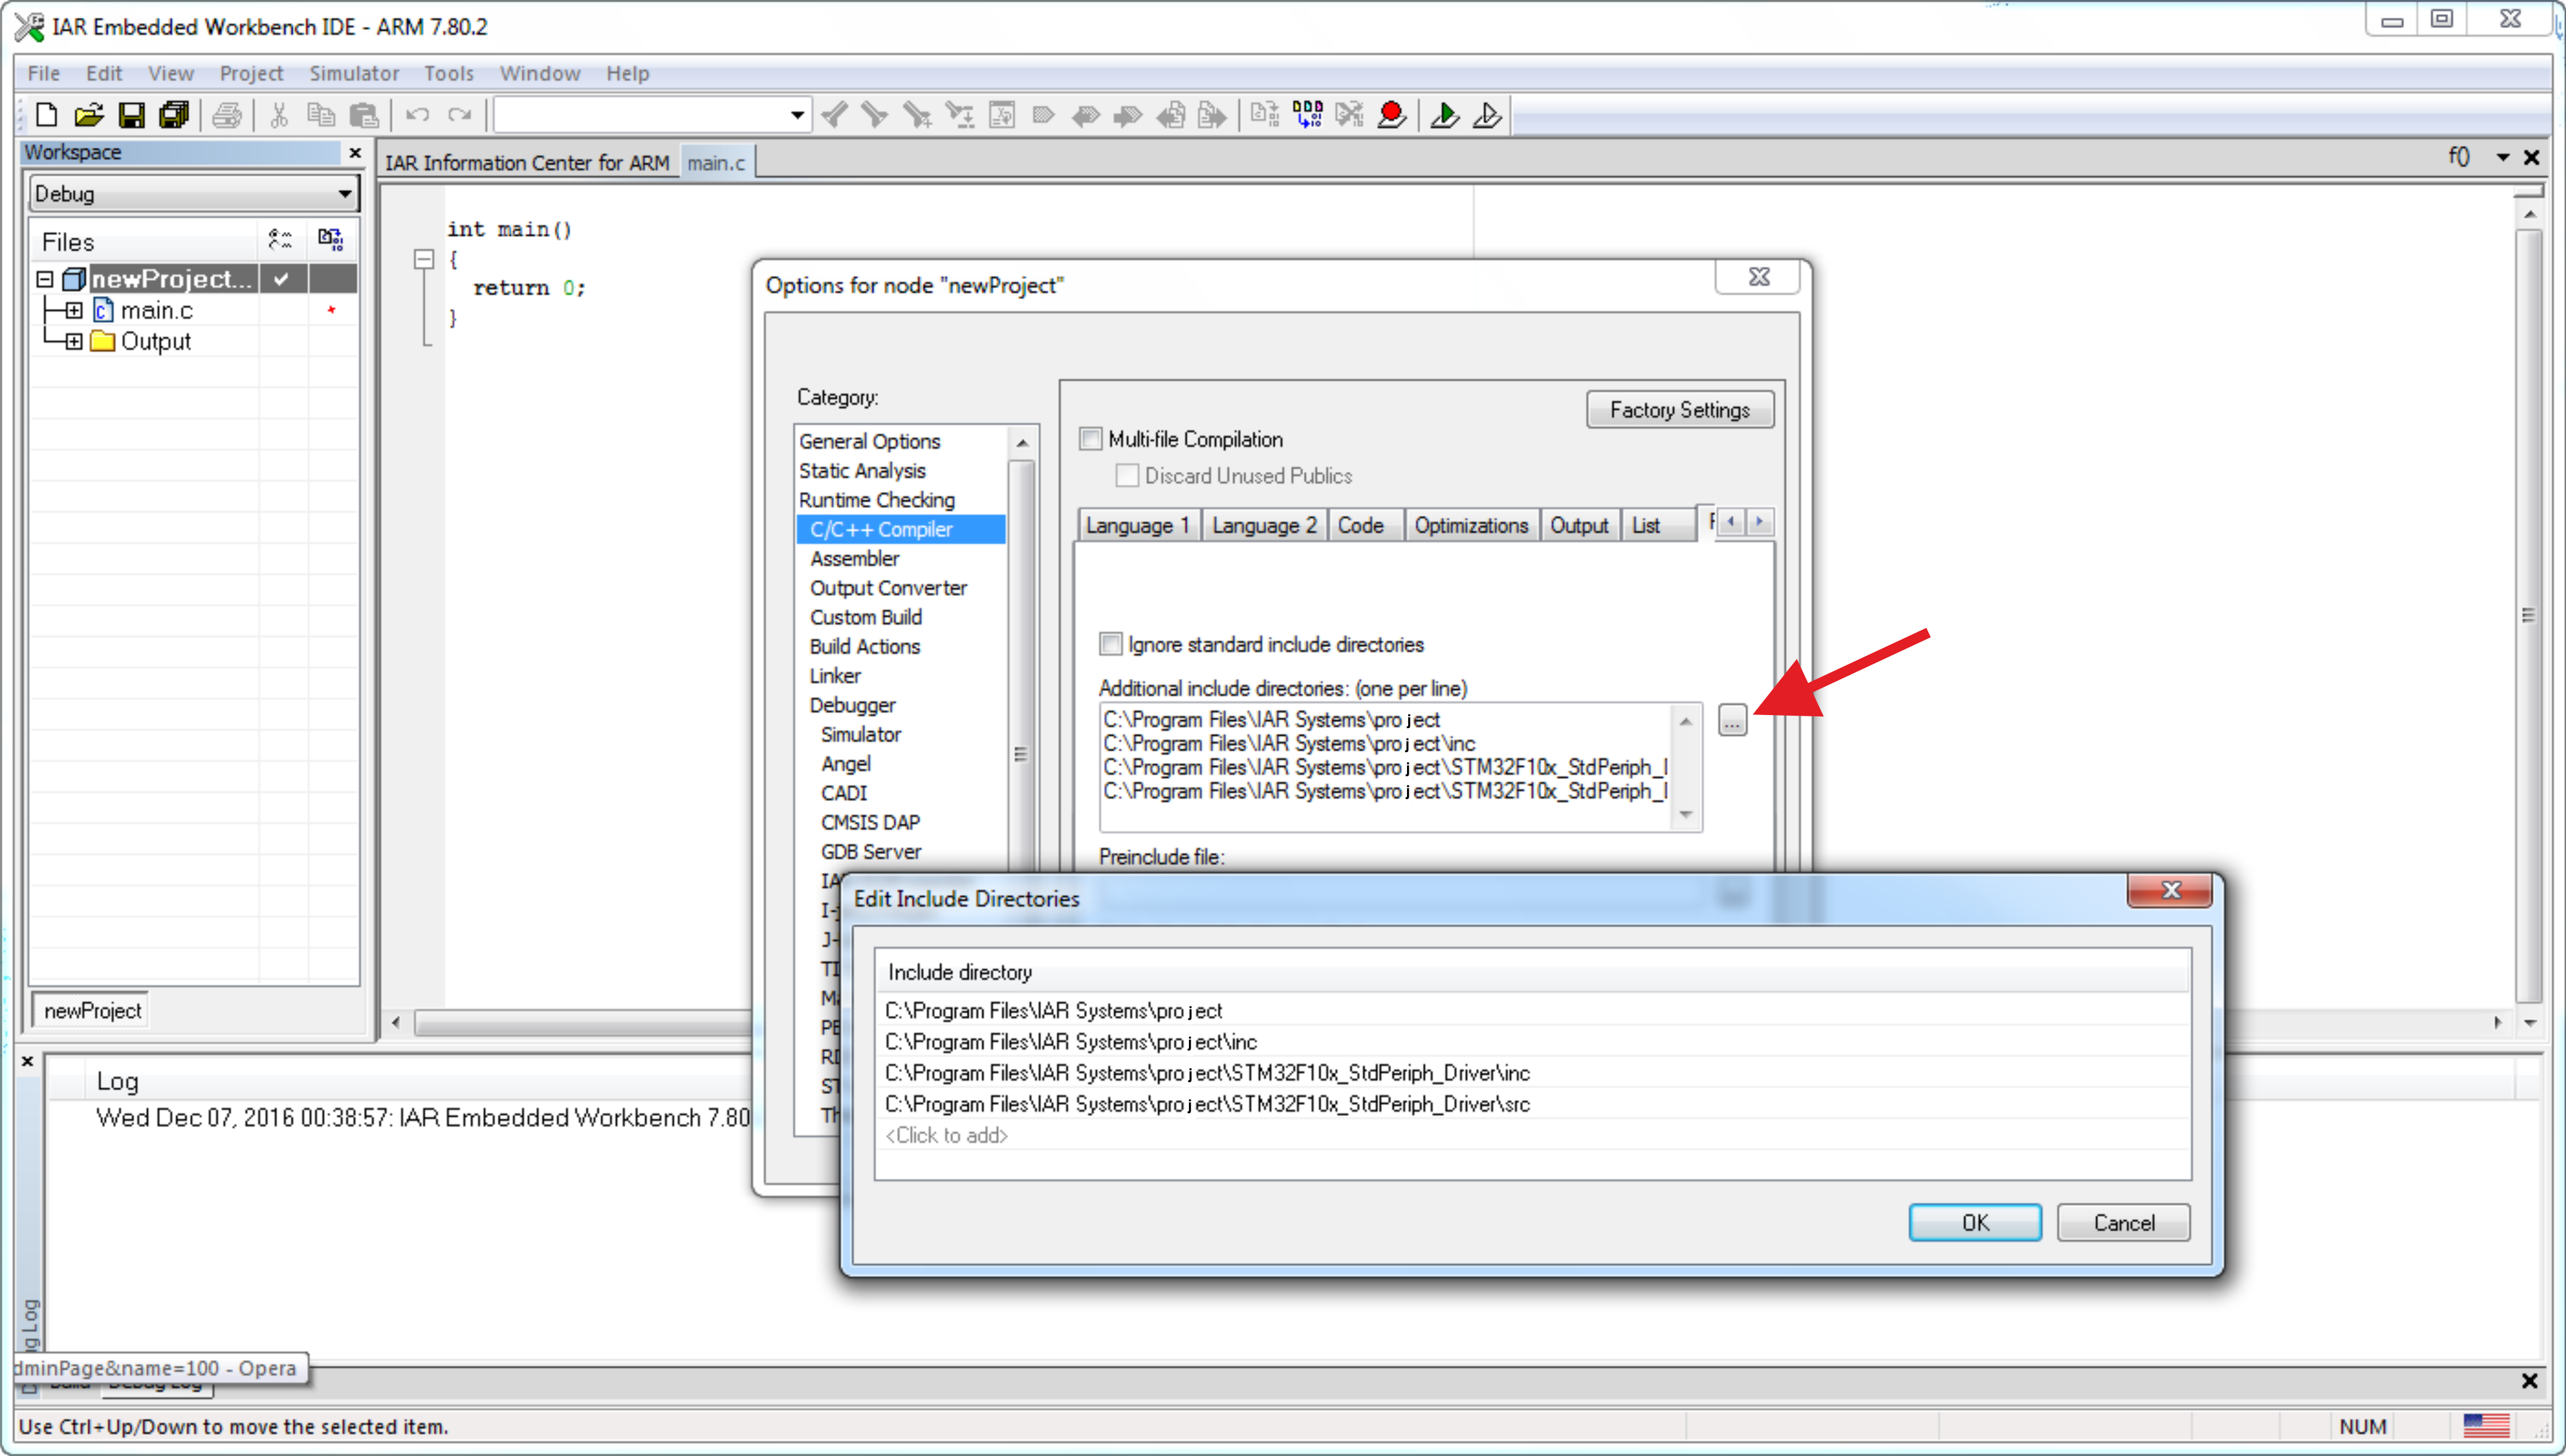Expand the main.c tree node
This screenshot has height=1456, width=2566.
pos(73,311)
